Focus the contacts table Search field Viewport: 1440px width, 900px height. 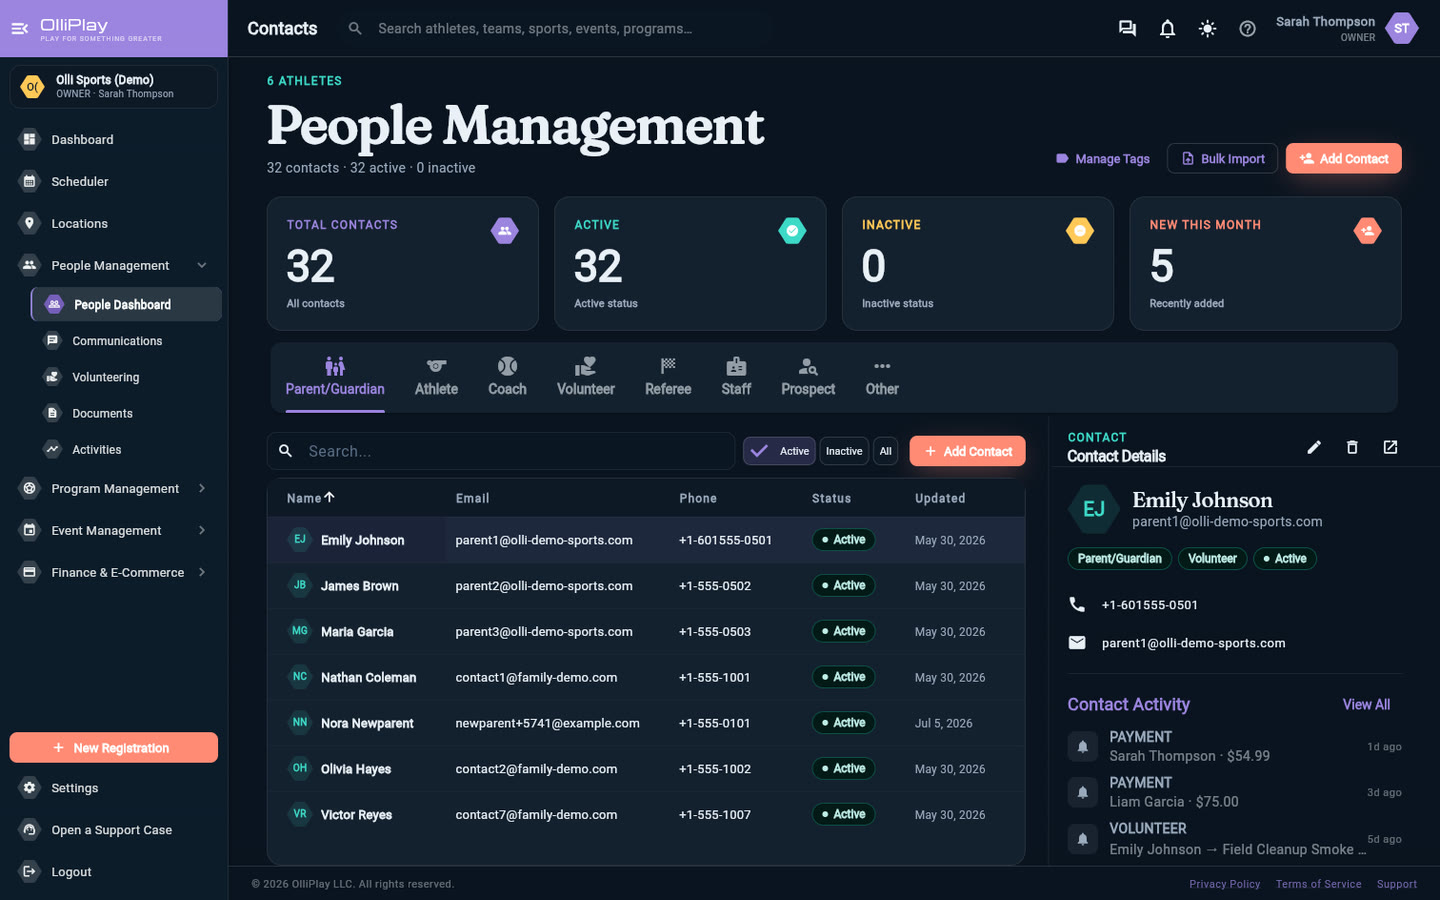click(501, 451)
